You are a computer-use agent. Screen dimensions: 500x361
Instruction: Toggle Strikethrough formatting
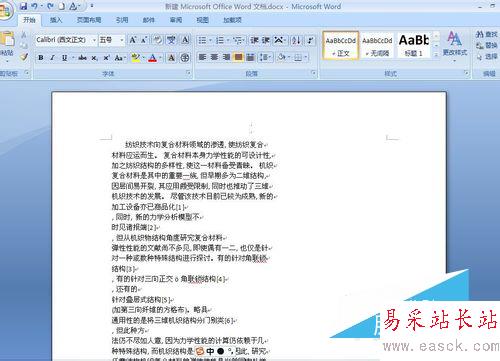tap(82, 58)
